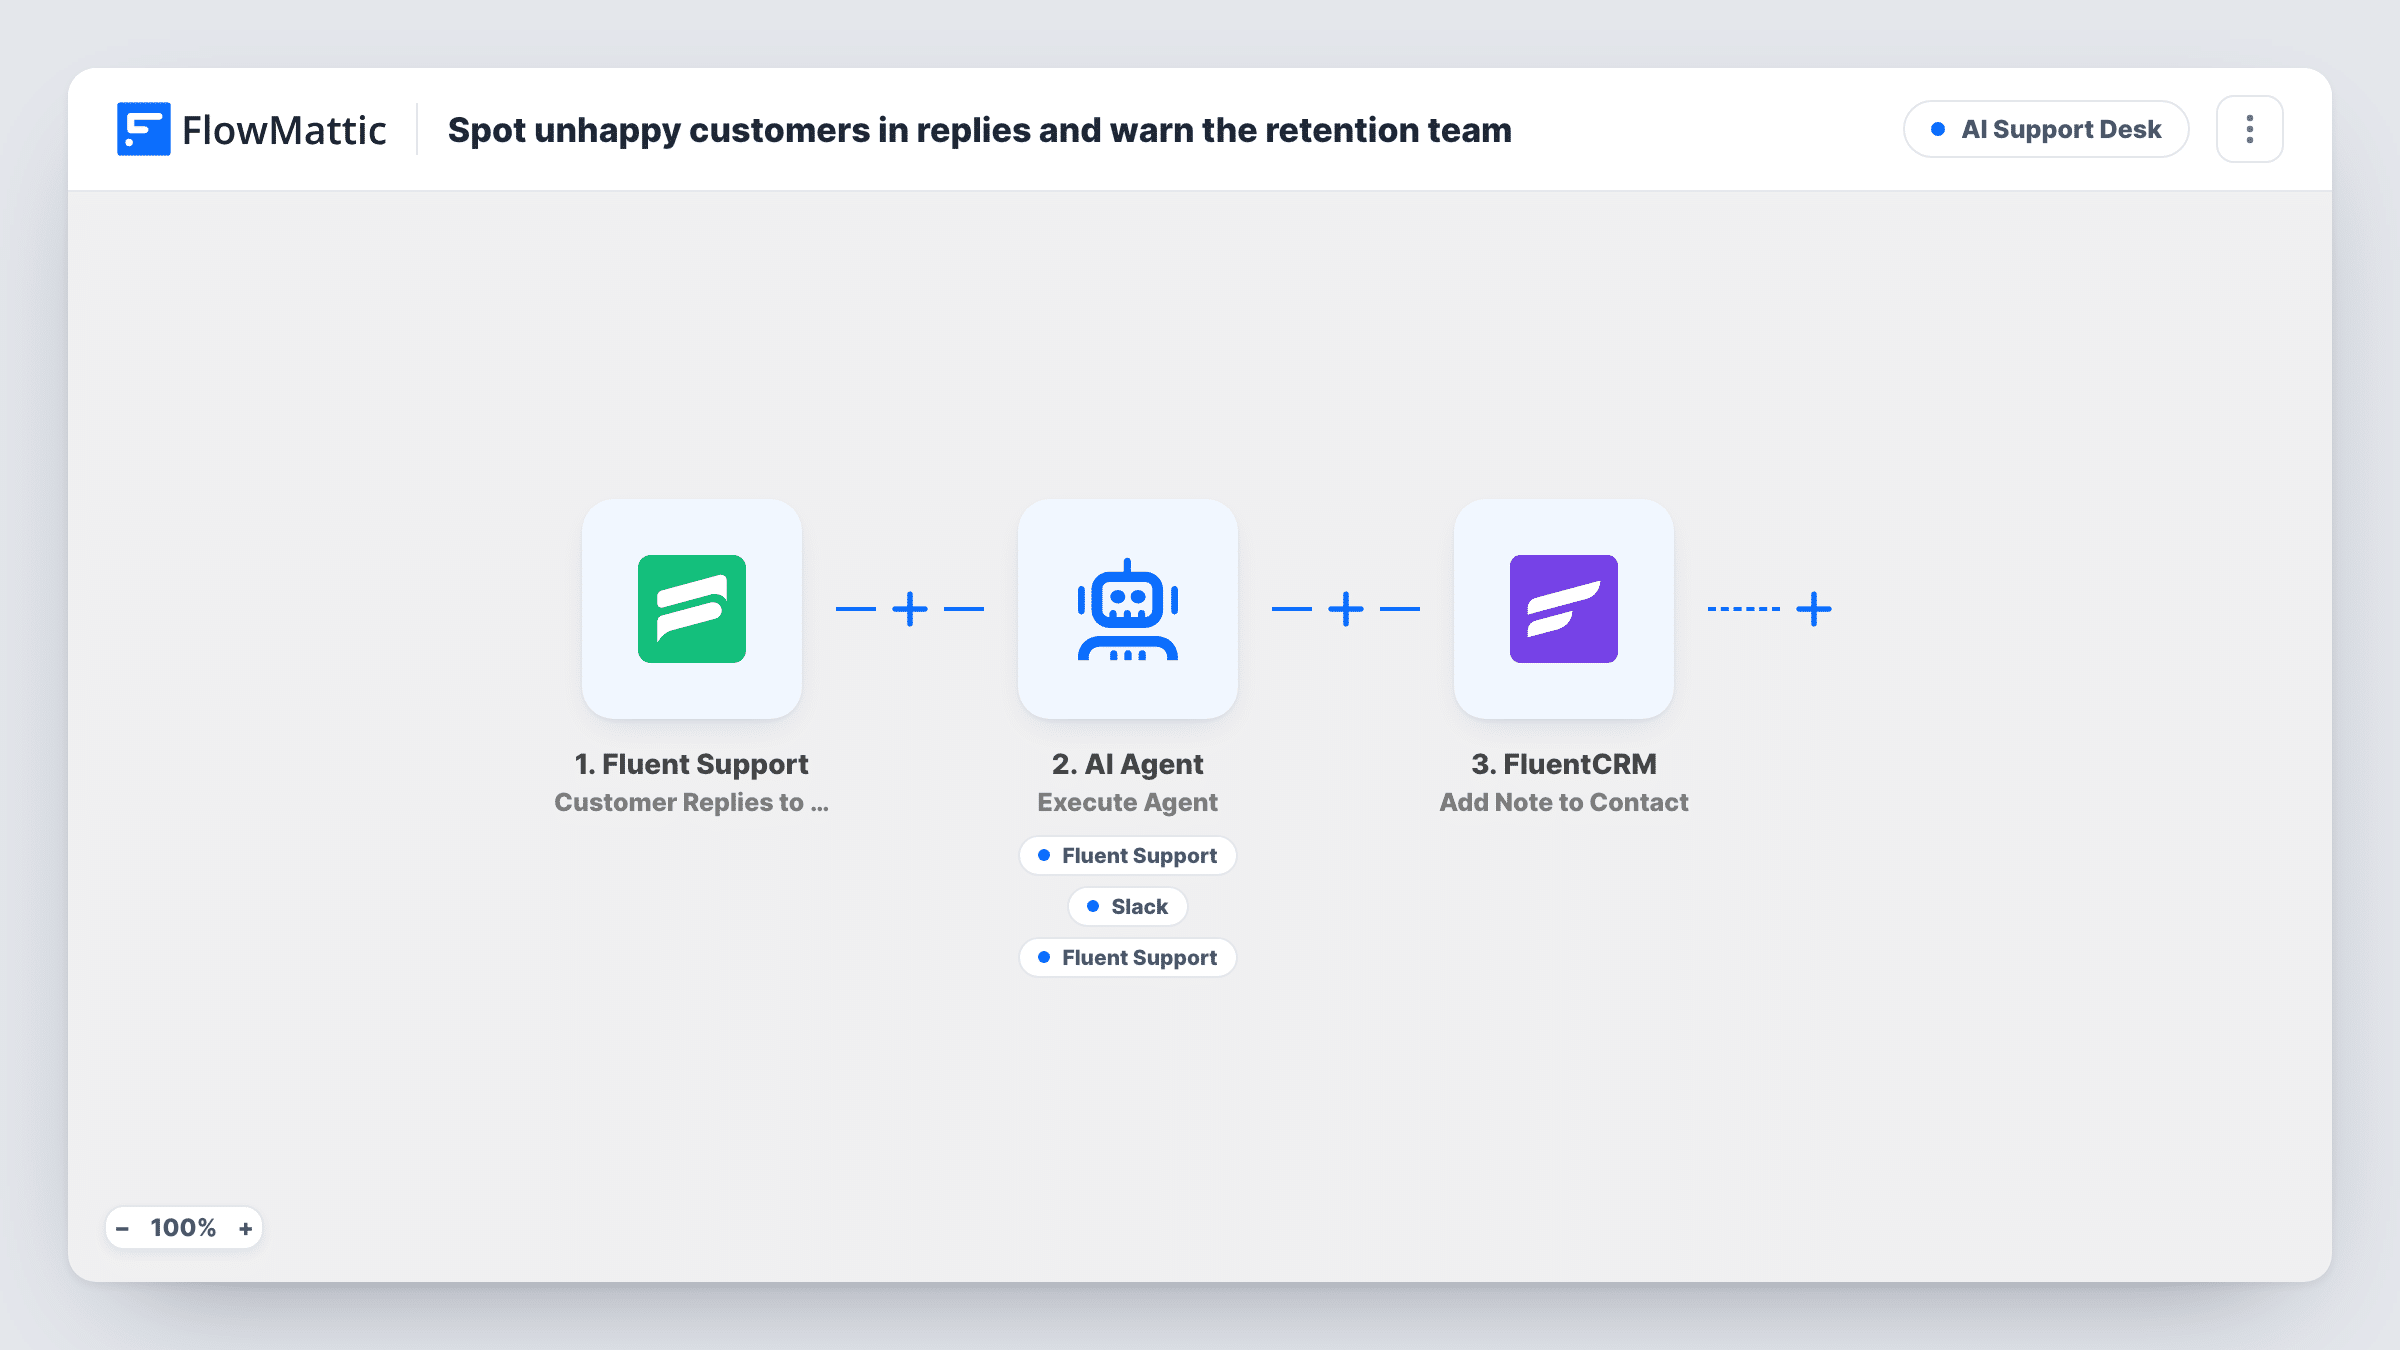Select the last Fluent Support agent tool pill
The height and width of the screenshot is (1350, 2400).
tap(1128, 958)
